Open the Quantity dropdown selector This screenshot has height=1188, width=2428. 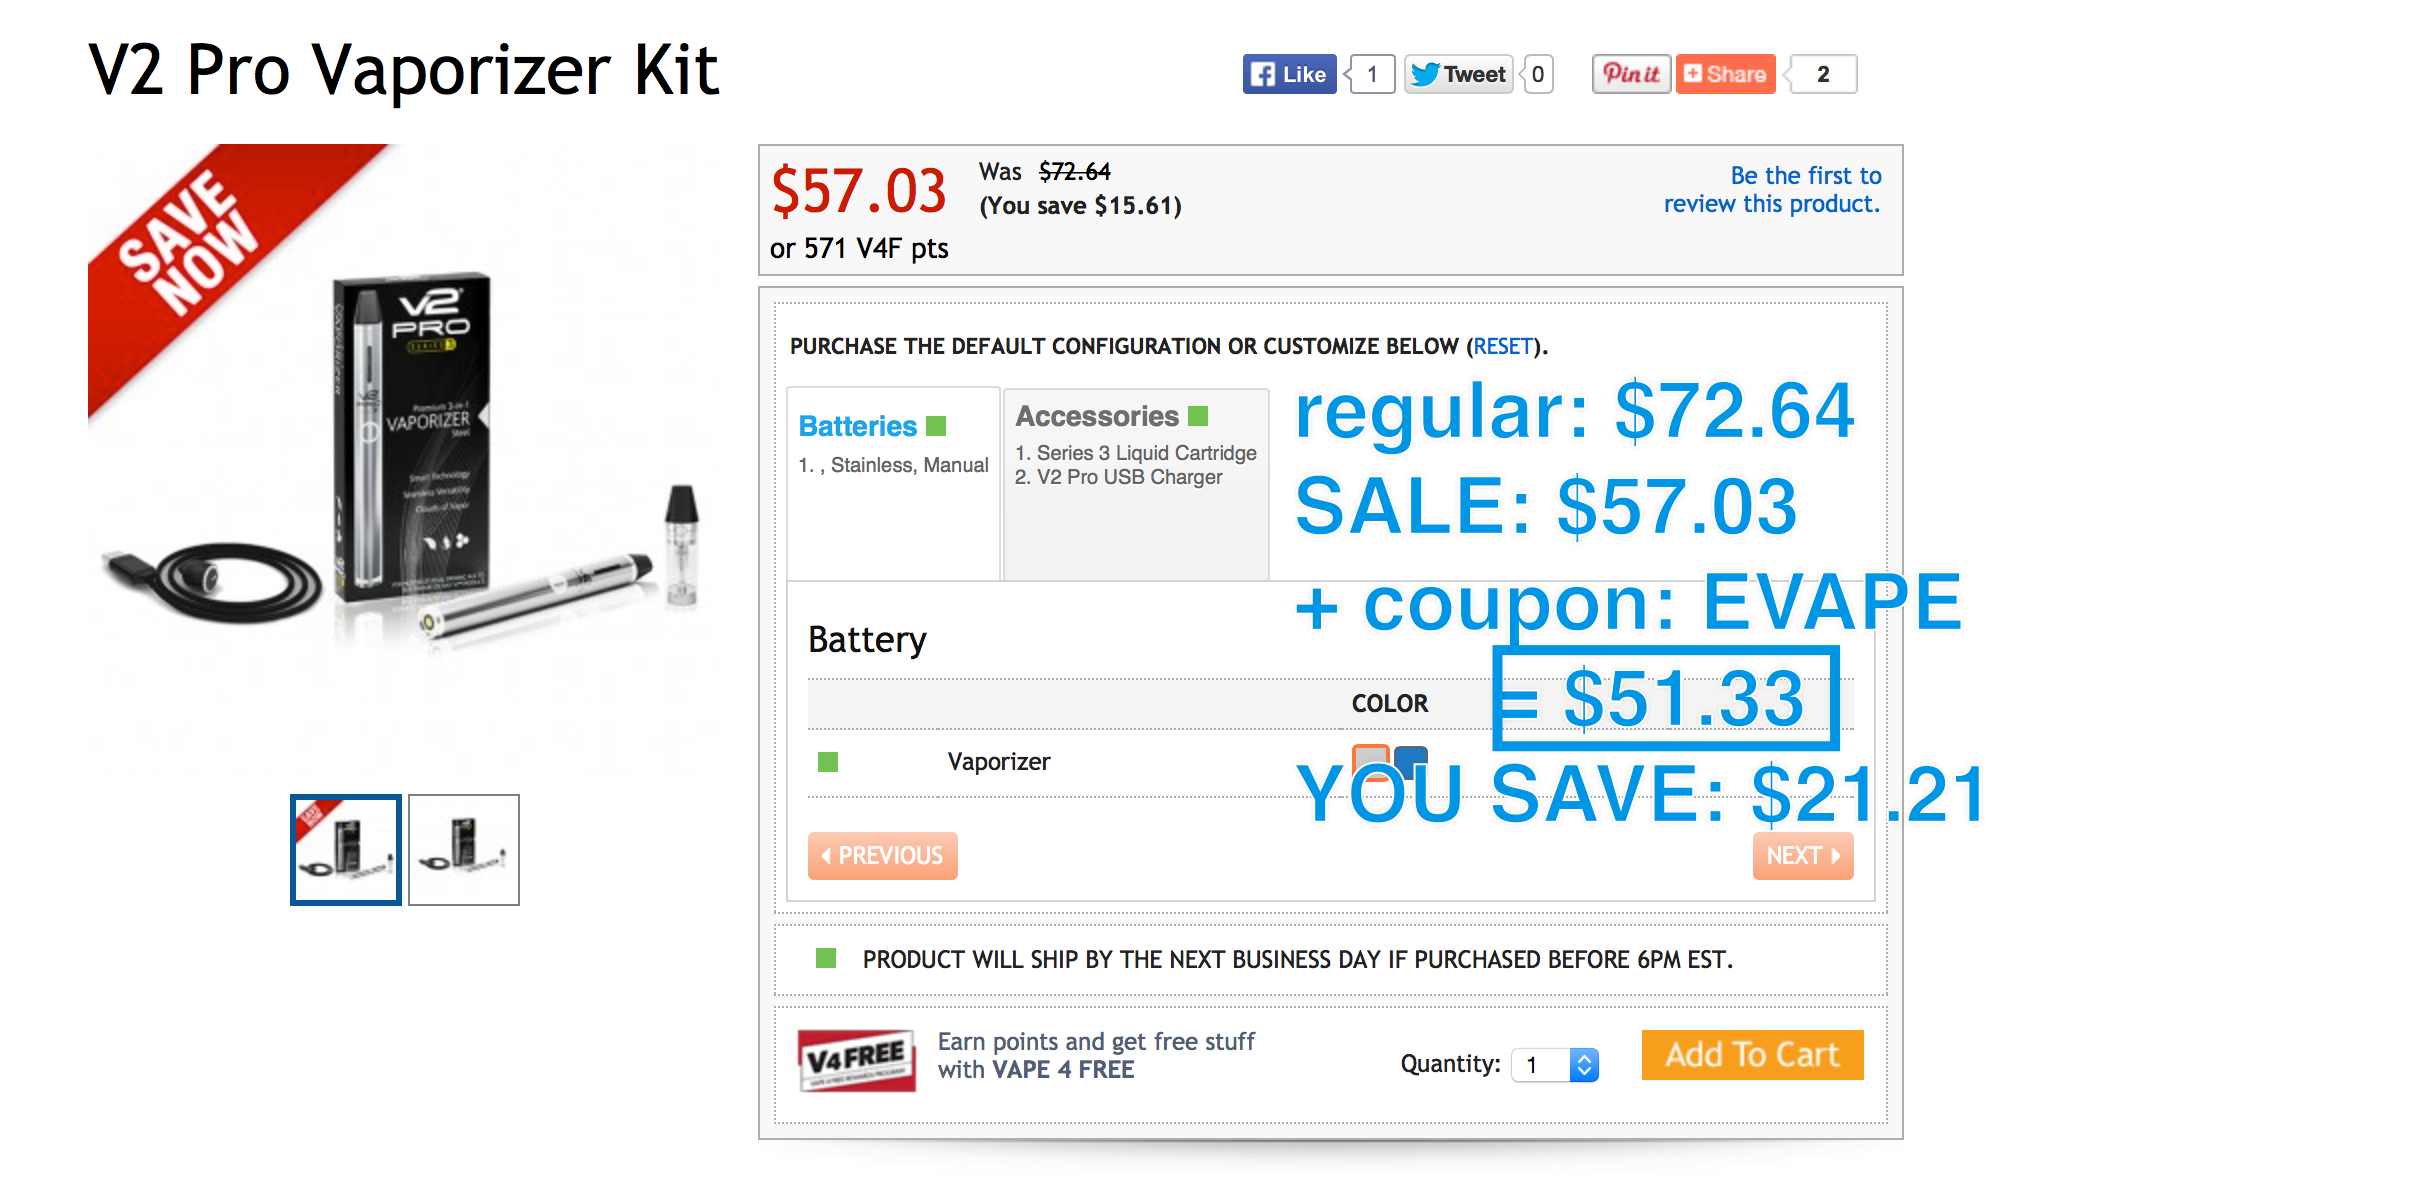[1555, 1065]
